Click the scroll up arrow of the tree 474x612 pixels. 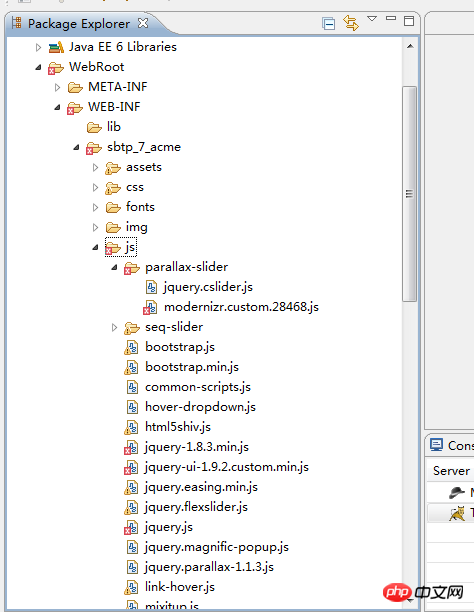click(410, 46)
